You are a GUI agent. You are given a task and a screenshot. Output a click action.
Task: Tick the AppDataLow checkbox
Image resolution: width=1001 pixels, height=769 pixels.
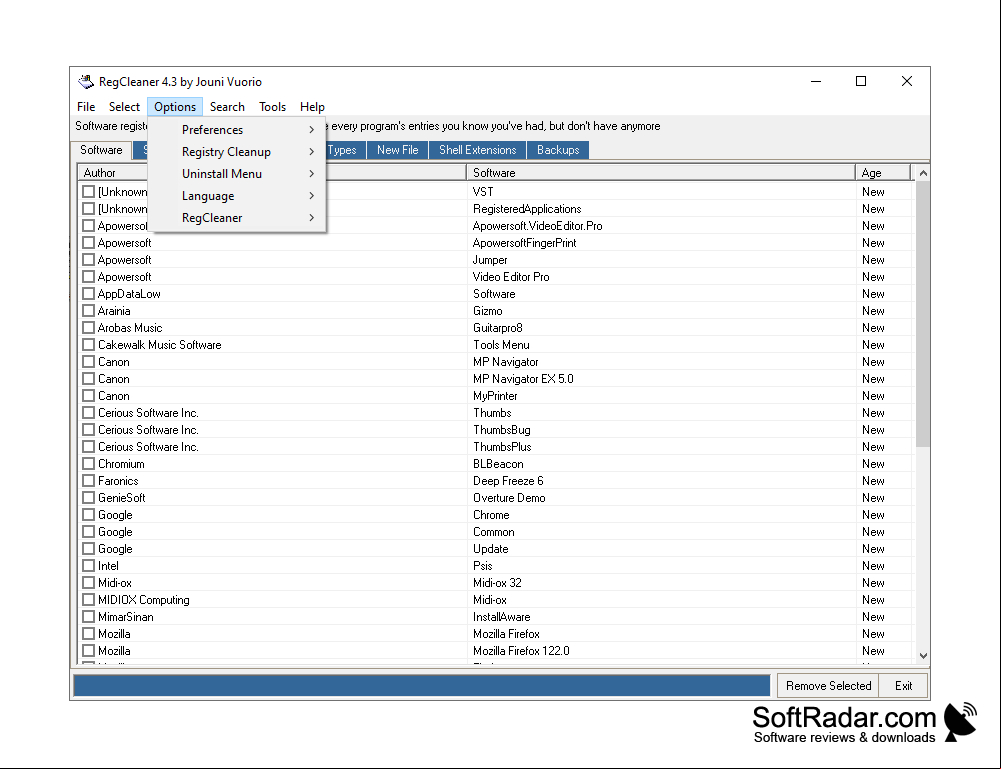pyautogui.click(x=89, y=294)
